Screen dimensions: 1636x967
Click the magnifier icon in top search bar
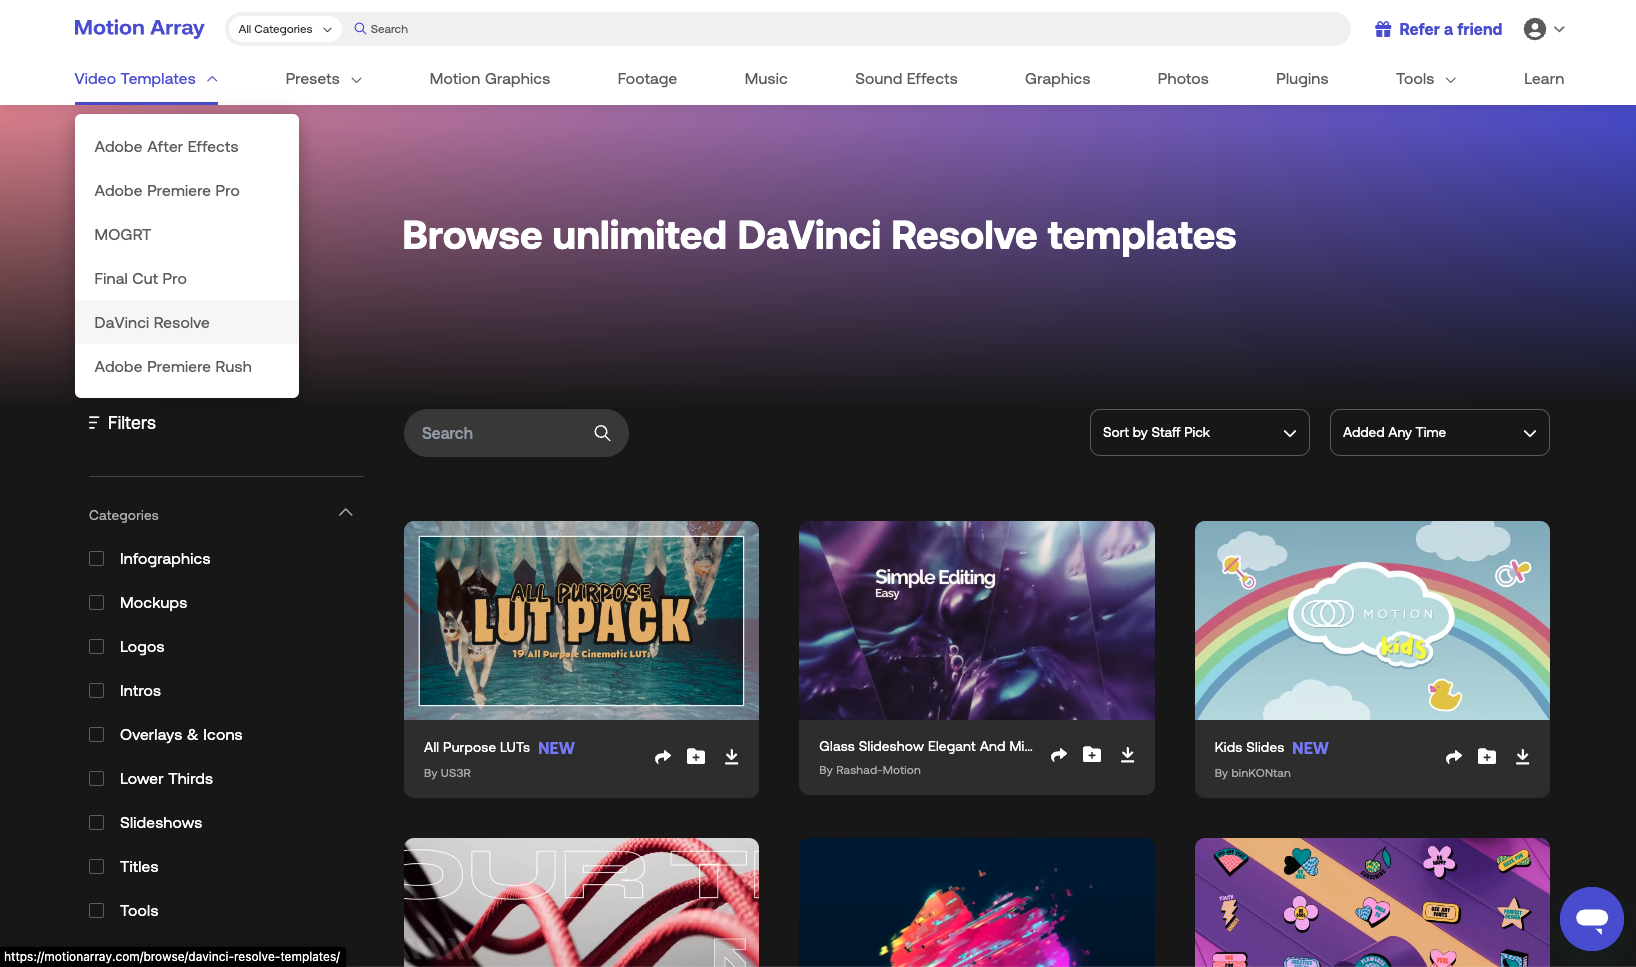pos(360,29)
